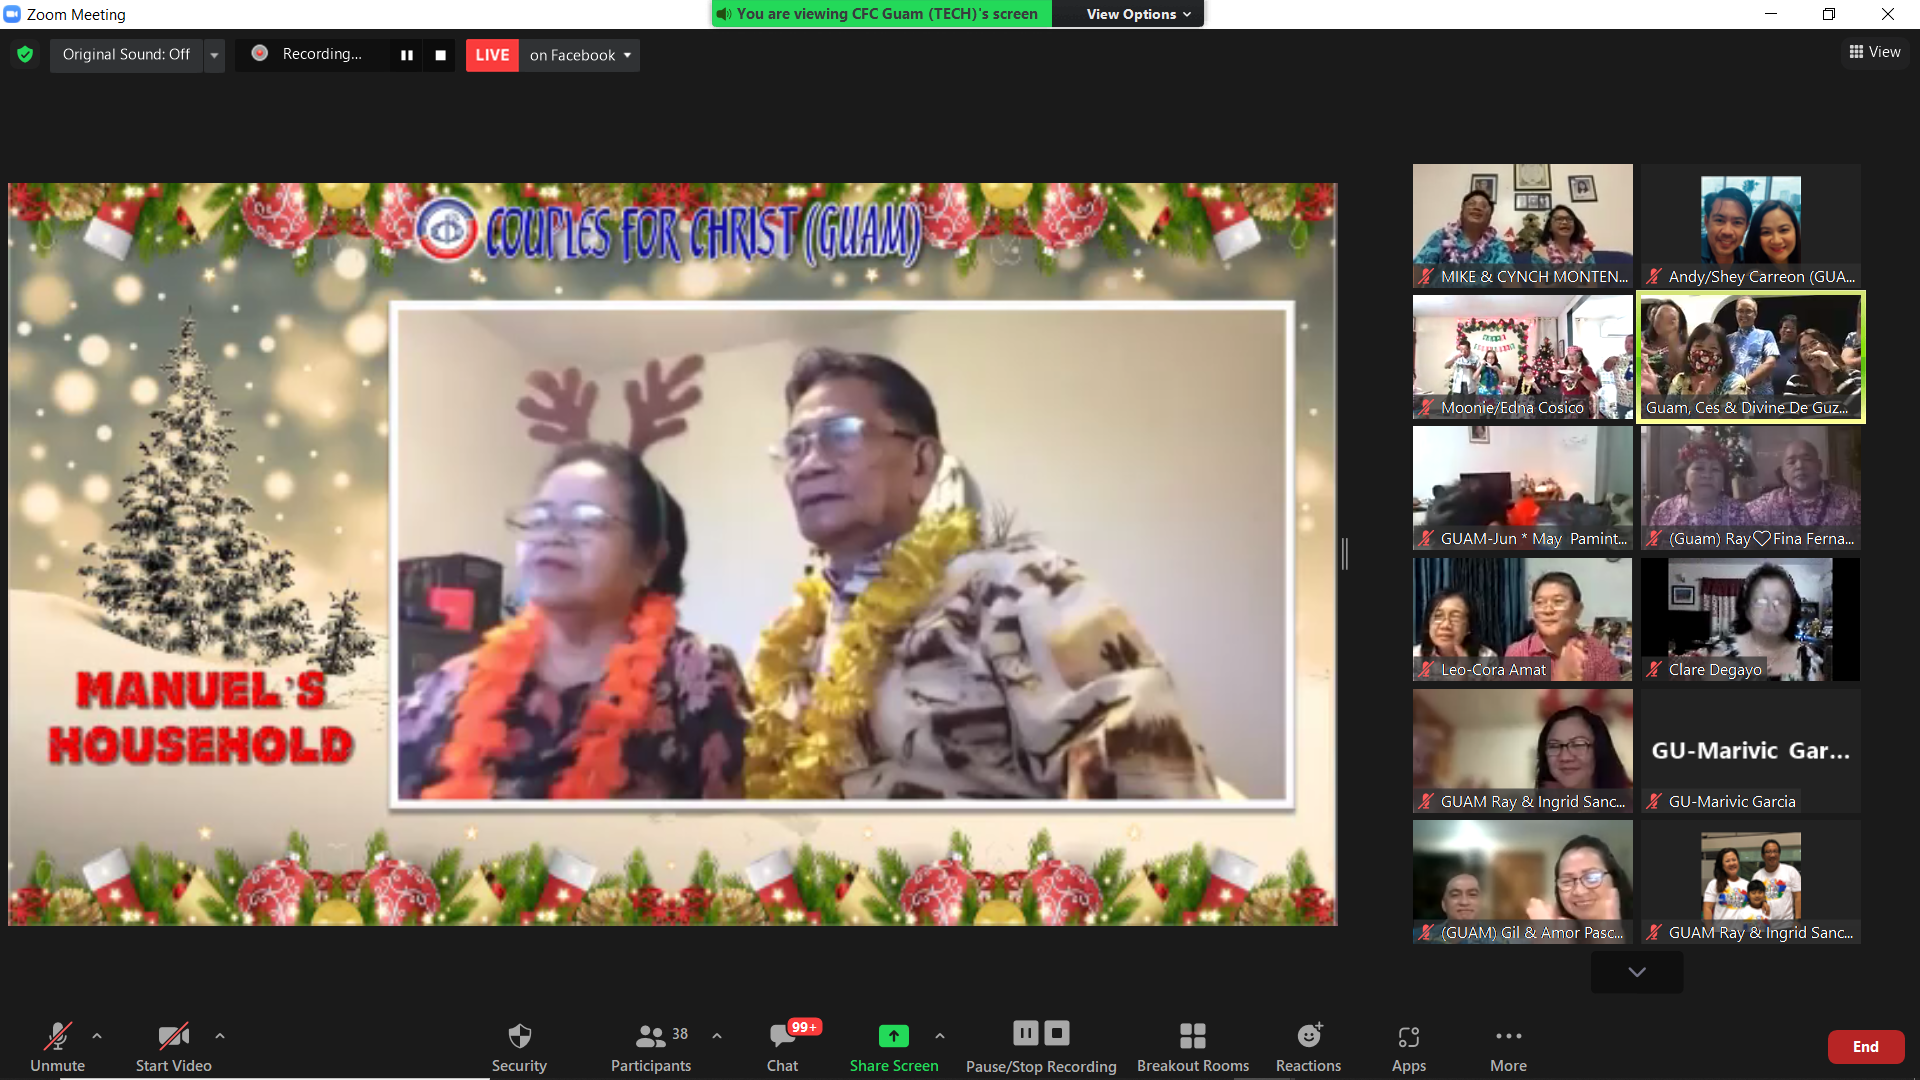
Task: Select GUAM-Jun * May Pamint... video tile
Action: [1522, 488]
